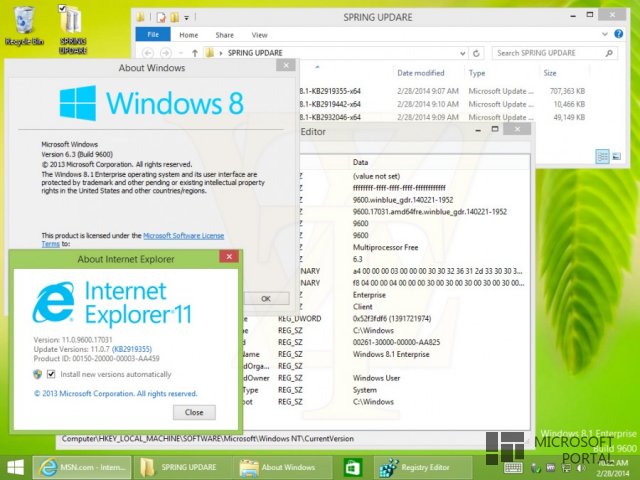Click Close button in About Internet Explorer
Viewport: 640px width, 480px height.
(x=194, y=412)
